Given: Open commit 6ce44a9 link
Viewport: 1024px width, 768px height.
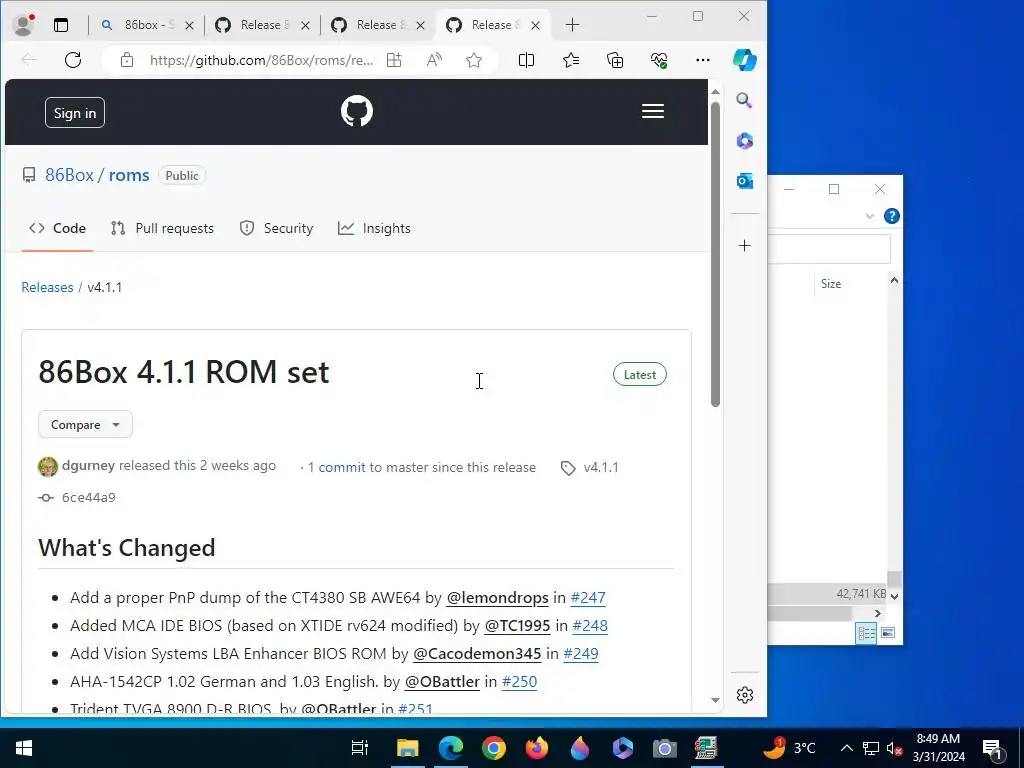Looking at the screenshot, I should (88, 498).
